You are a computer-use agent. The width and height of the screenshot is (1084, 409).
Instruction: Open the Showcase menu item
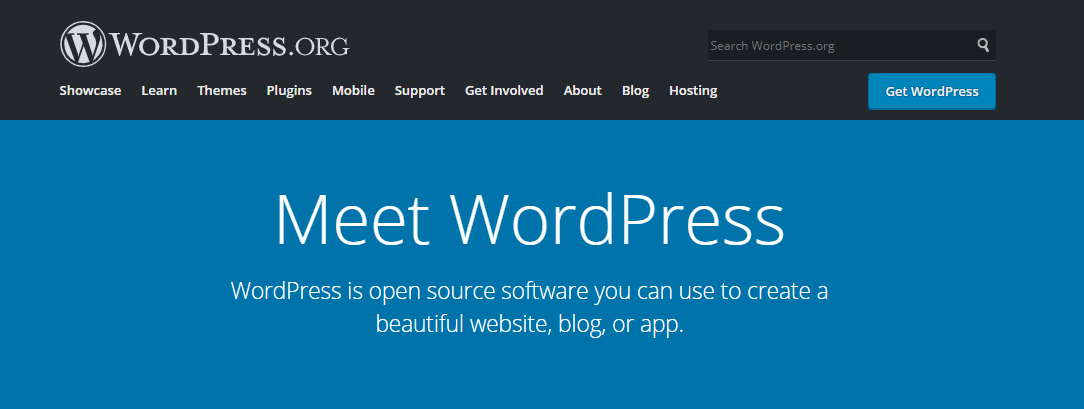90,91
